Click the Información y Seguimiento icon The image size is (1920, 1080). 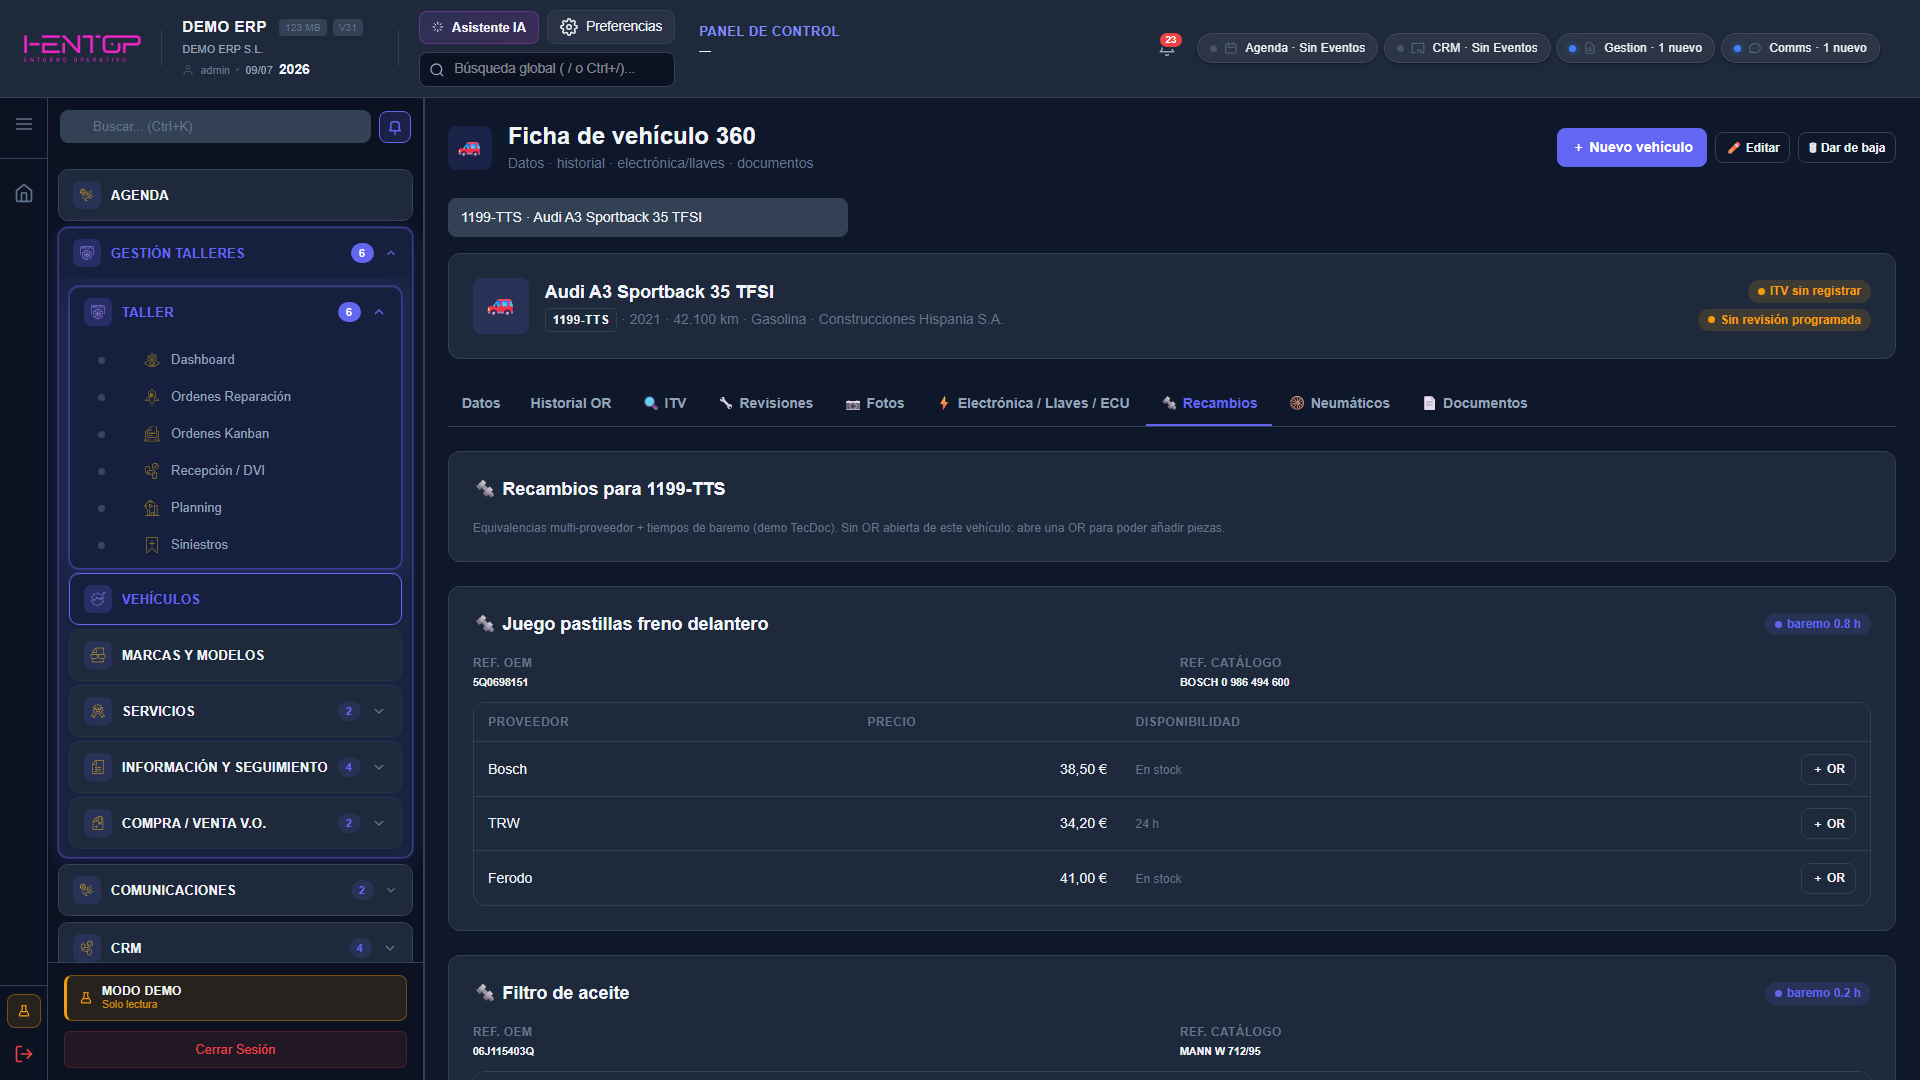point(98,767)
